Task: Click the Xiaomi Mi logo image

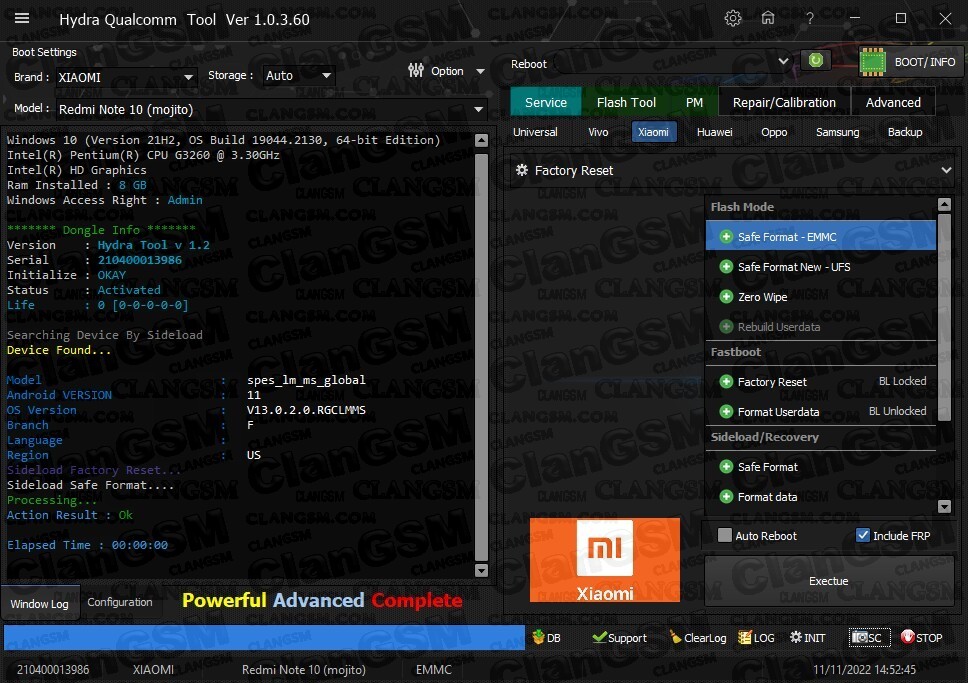Action: 604,559
